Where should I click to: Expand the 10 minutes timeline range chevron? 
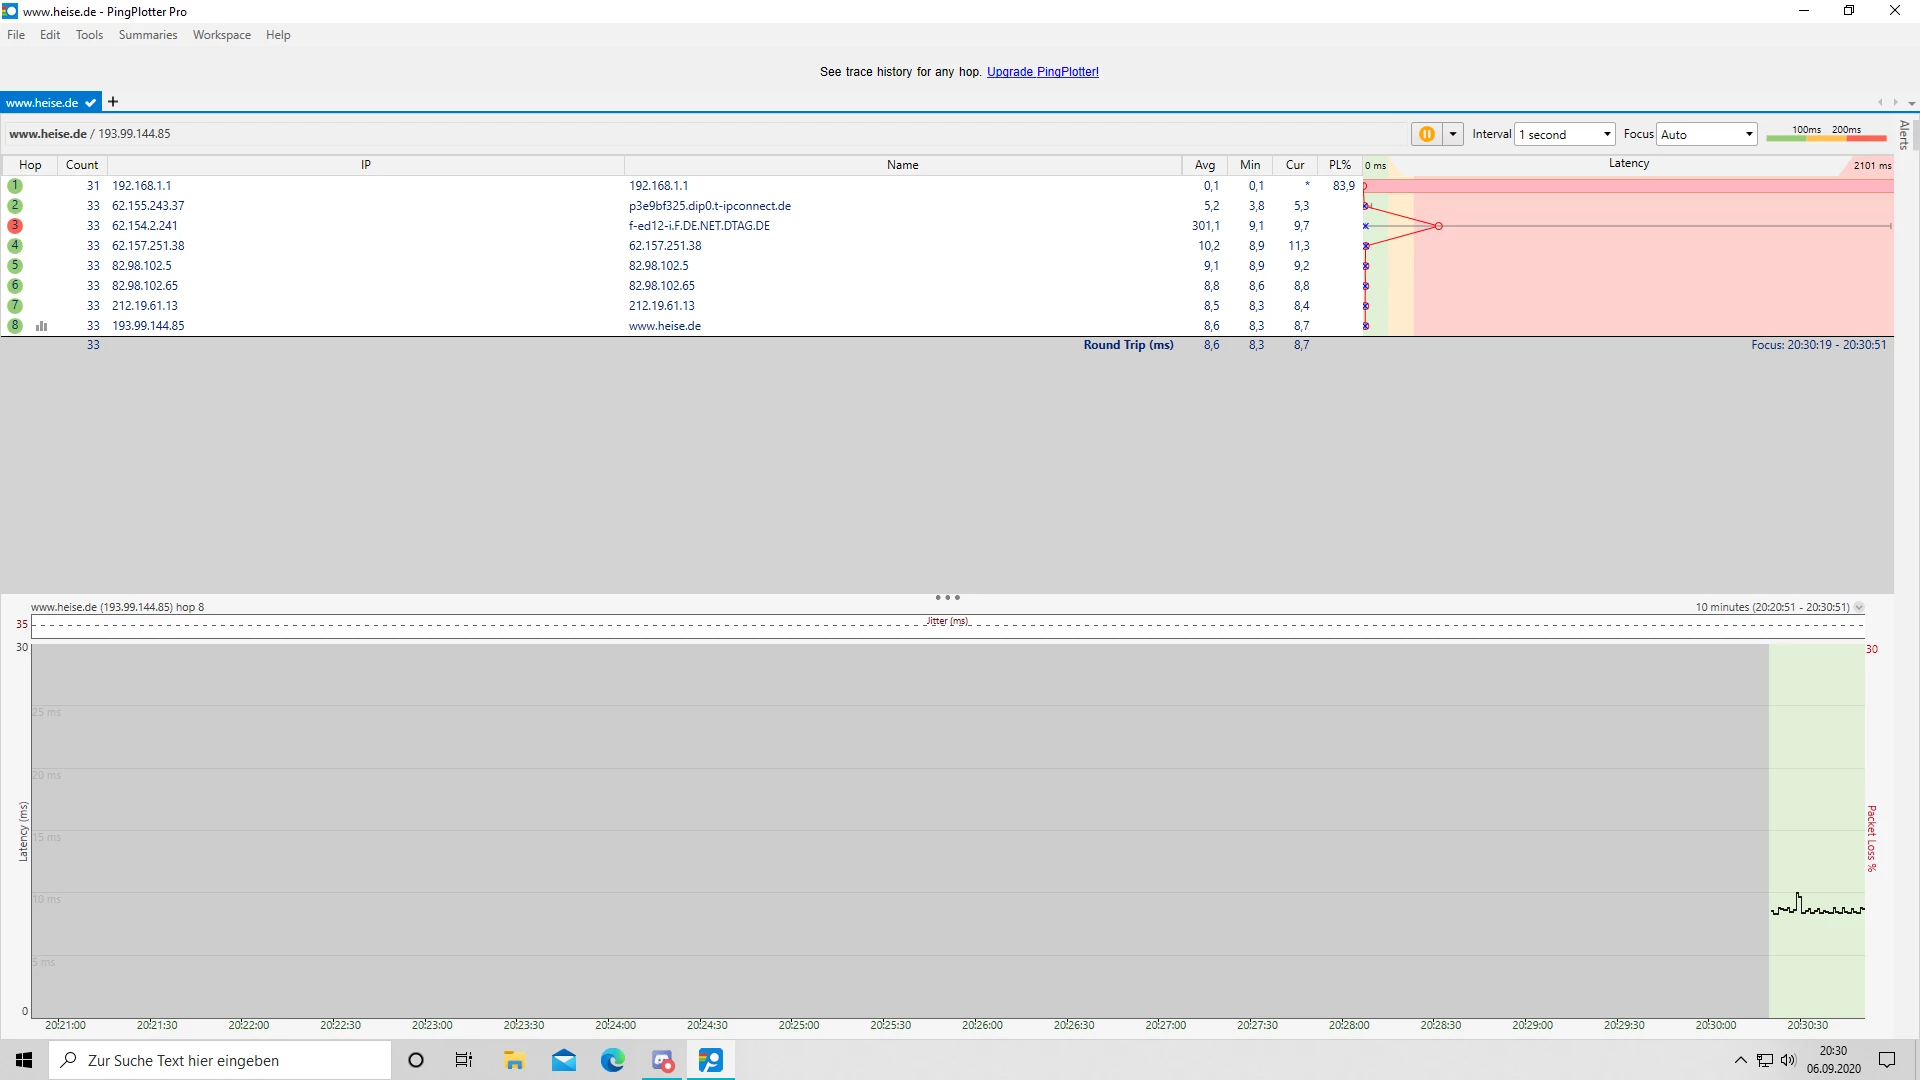pos(1859,607)
